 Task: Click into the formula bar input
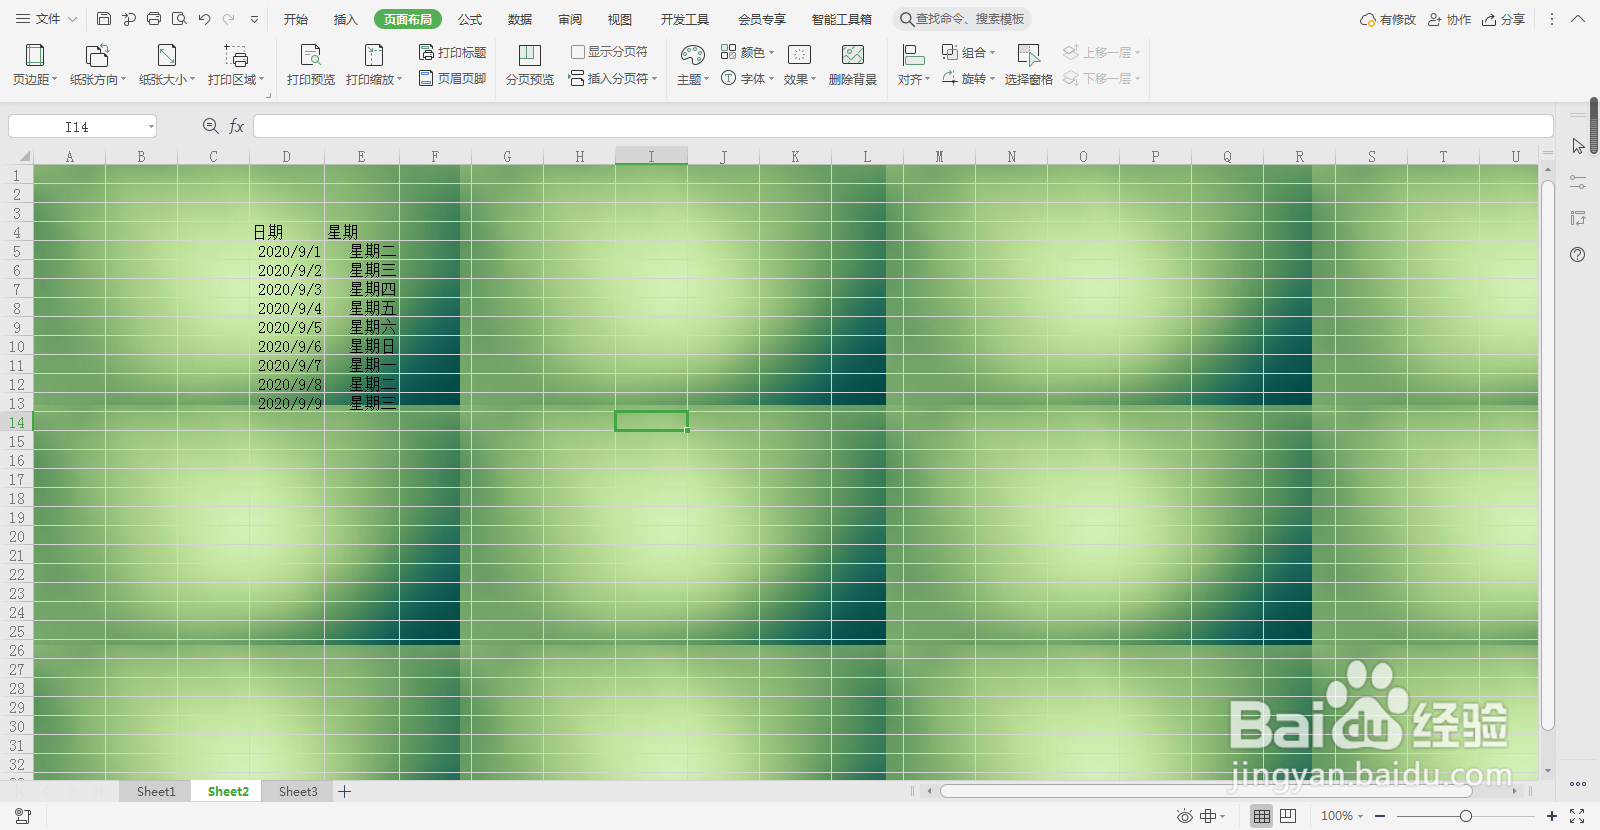point(903,126)
